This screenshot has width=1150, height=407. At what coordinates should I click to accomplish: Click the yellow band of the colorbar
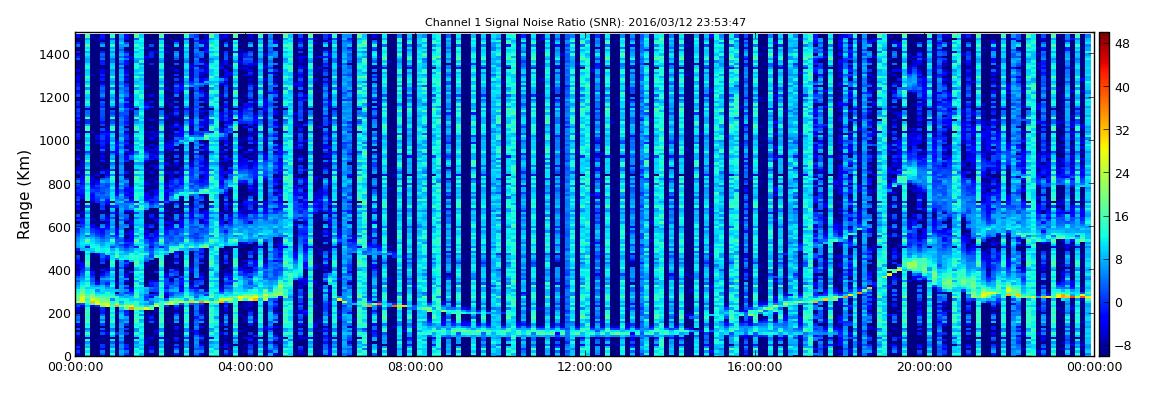1104,150
